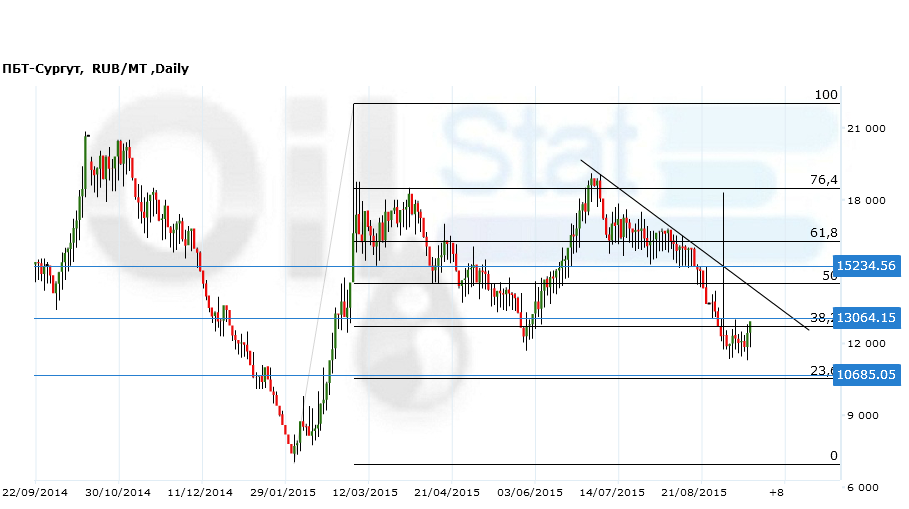Select the 21/04/2015 date marker
The height and width of the screenshot is (509, 909).
coord(447,492)
